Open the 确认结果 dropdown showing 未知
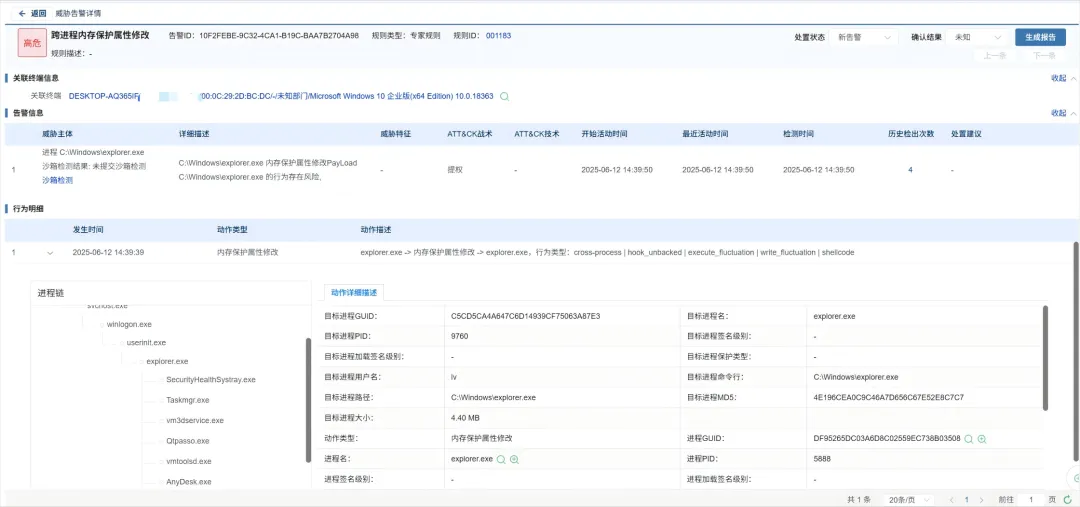 click(x=977, y=37)
